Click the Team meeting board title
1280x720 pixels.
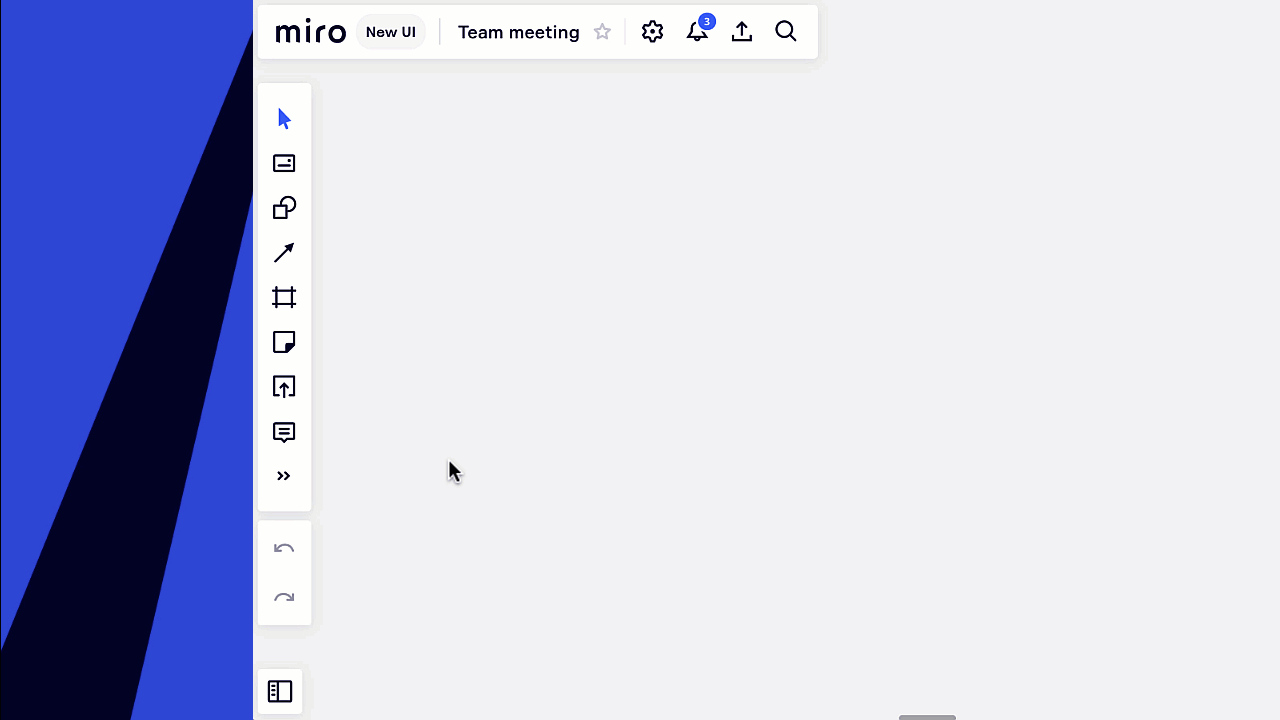[x=518, y=32]
